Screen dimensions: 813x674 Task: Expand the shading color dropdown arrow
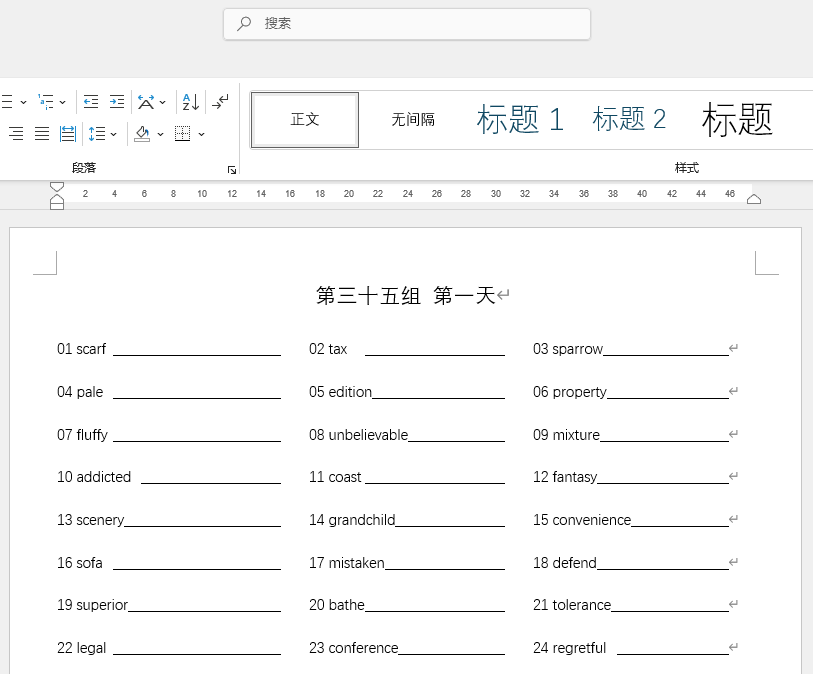tap(160, 134)
